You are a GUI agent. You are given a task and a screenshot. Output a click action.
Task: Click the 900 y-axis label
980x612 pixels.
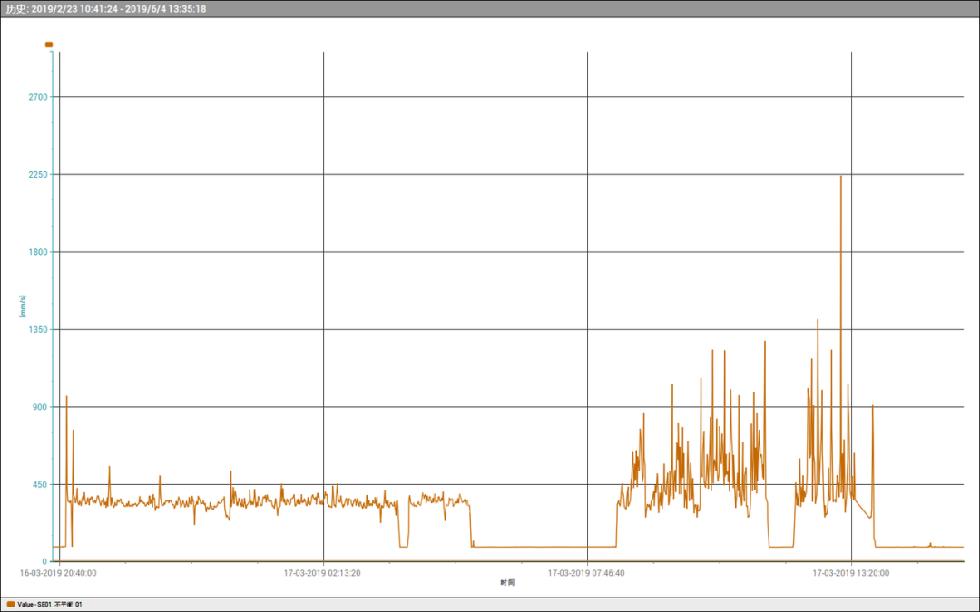point(39,407)
